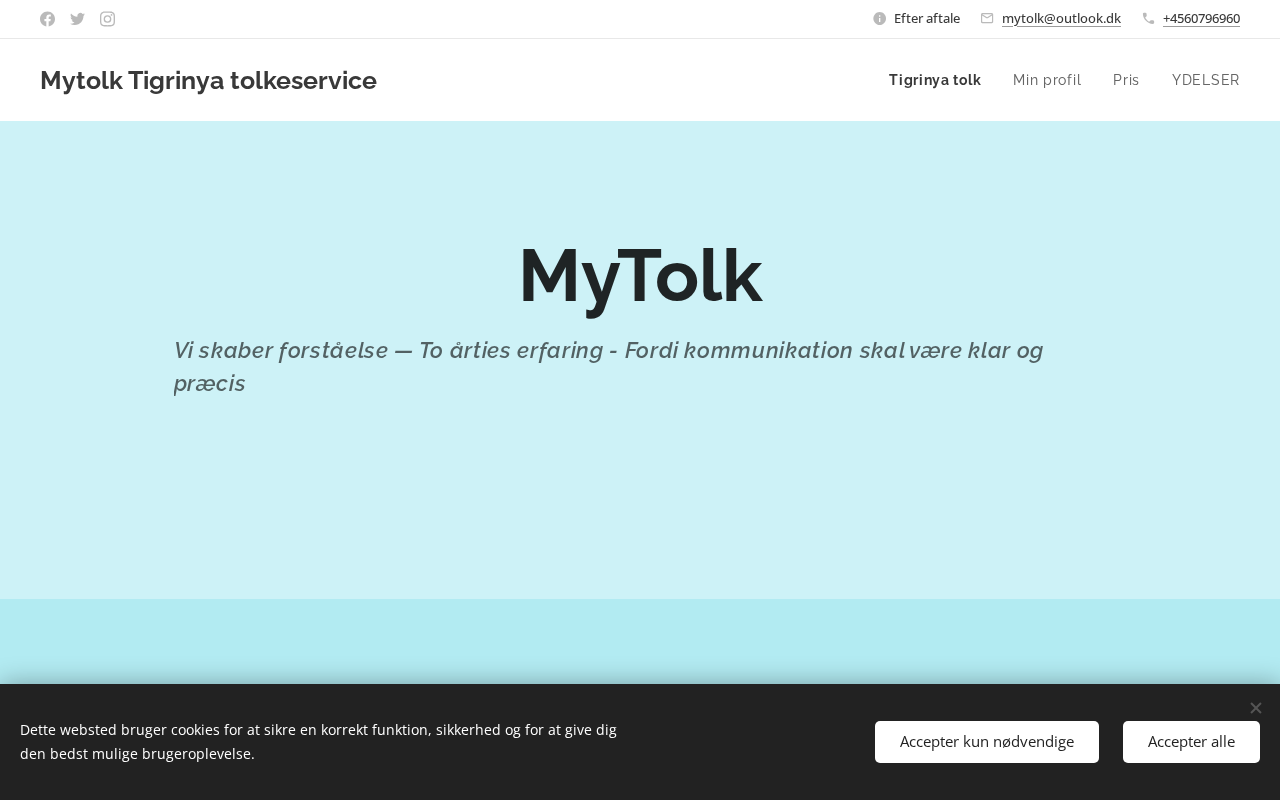Open the Facebook social link

tap(47, 19)
